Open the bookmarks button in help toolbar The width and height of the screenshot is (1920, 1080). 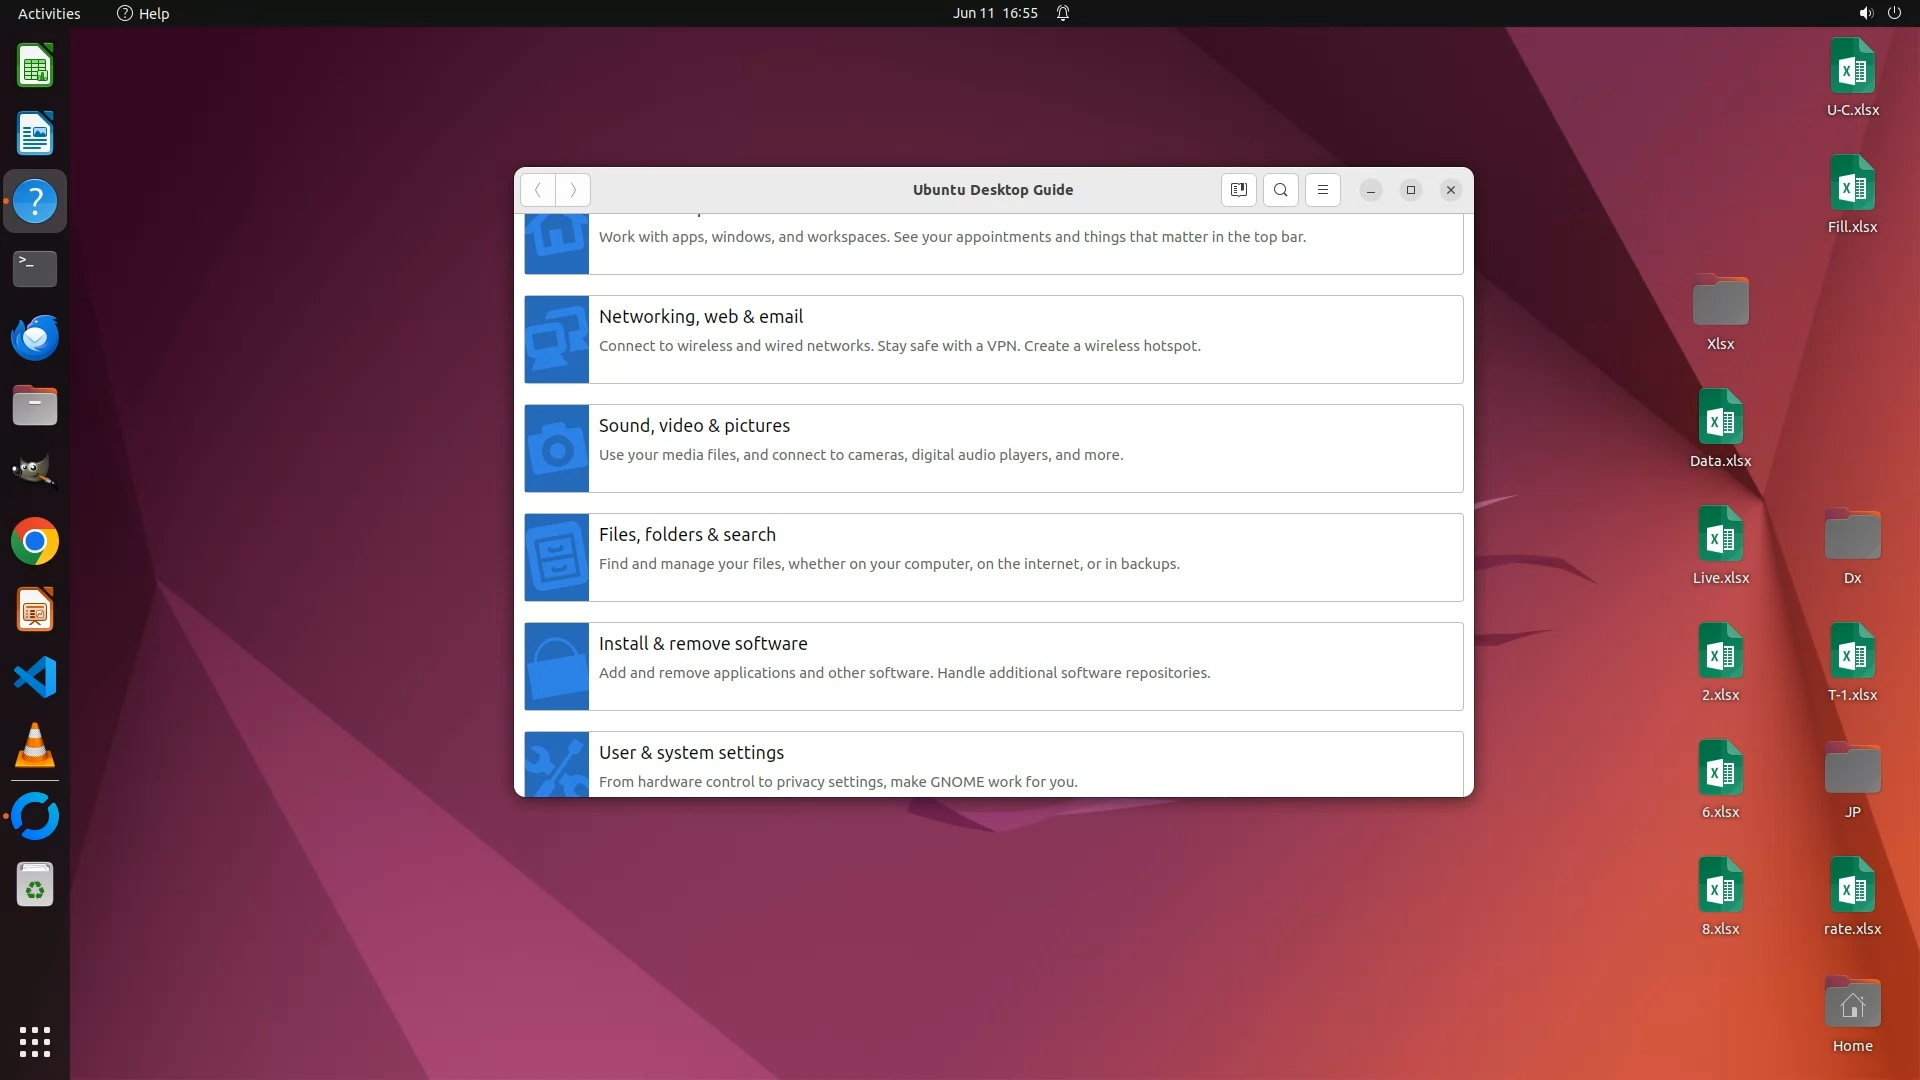pyautogui.click(x=1239, y=190)
